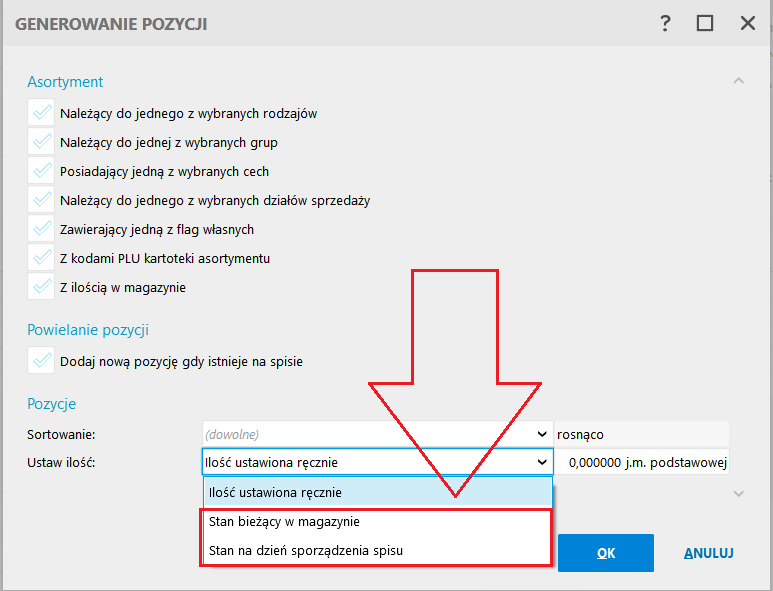Screen dimensions: 773x591
Task: Close the Generowanie pozycji window
Action: pyautogui.click(x=747, y=23)
